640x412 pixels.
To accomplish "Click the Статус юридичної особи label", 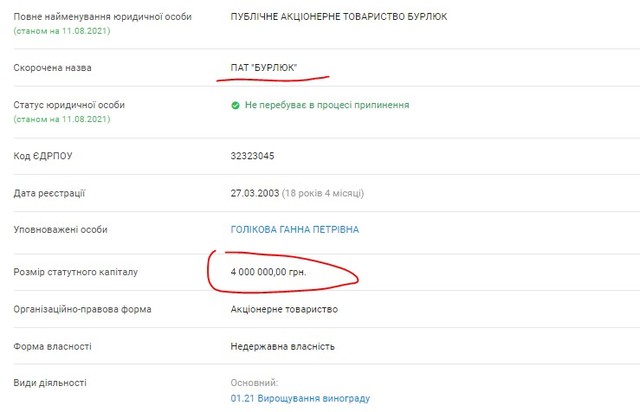I will click(69, 105).
